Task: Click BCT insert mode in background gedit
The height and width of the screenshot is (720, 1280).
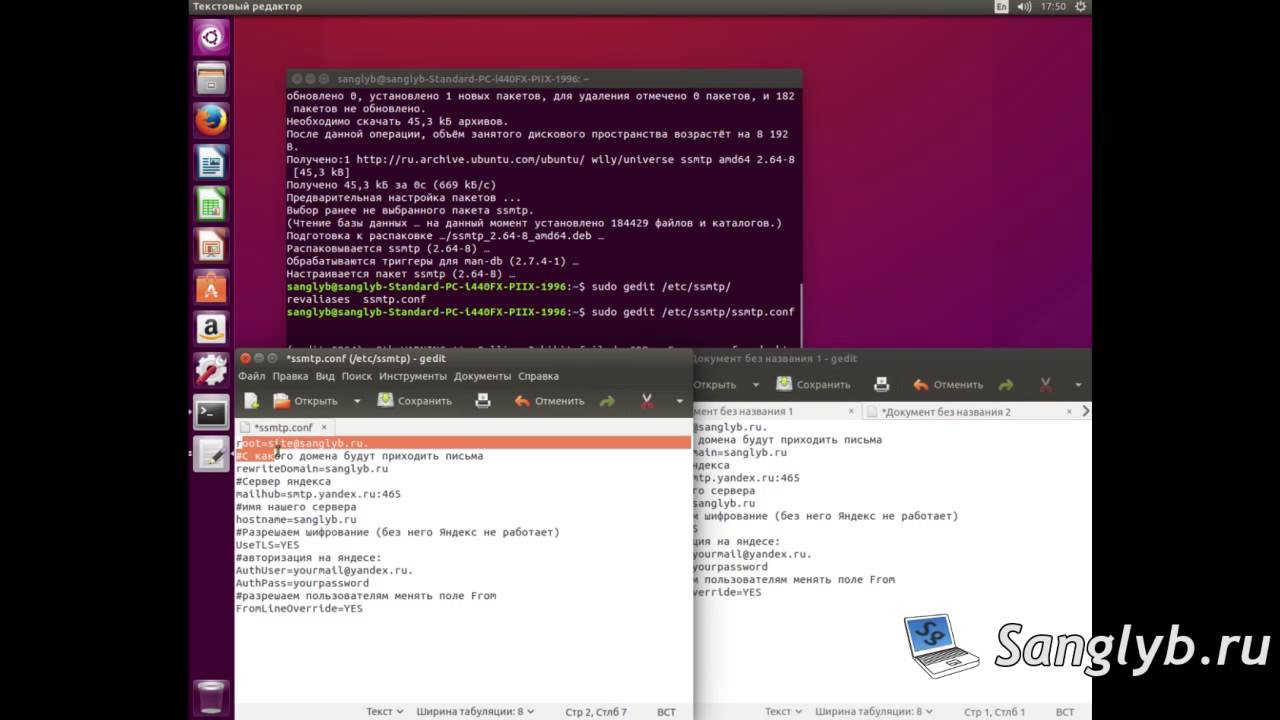Action: 1065,712
